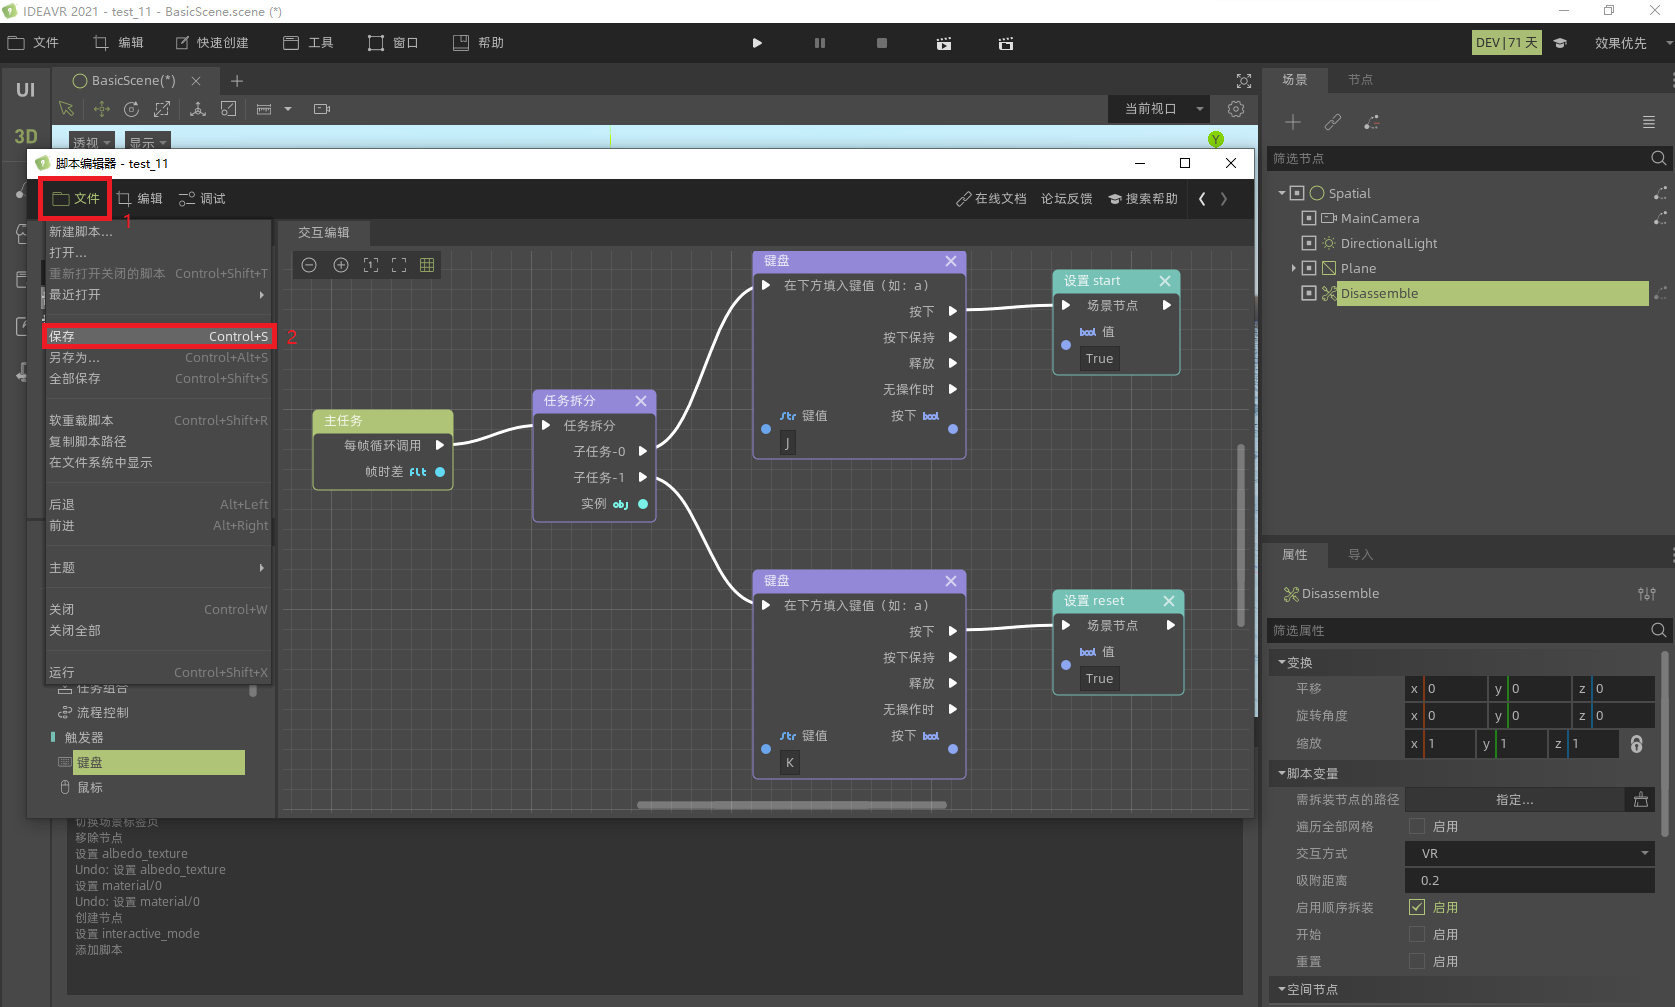The width and height of the screenshot is (1675, 1007).
Task: Enable the 开始 checkbox
Action: pos(1417,934)
